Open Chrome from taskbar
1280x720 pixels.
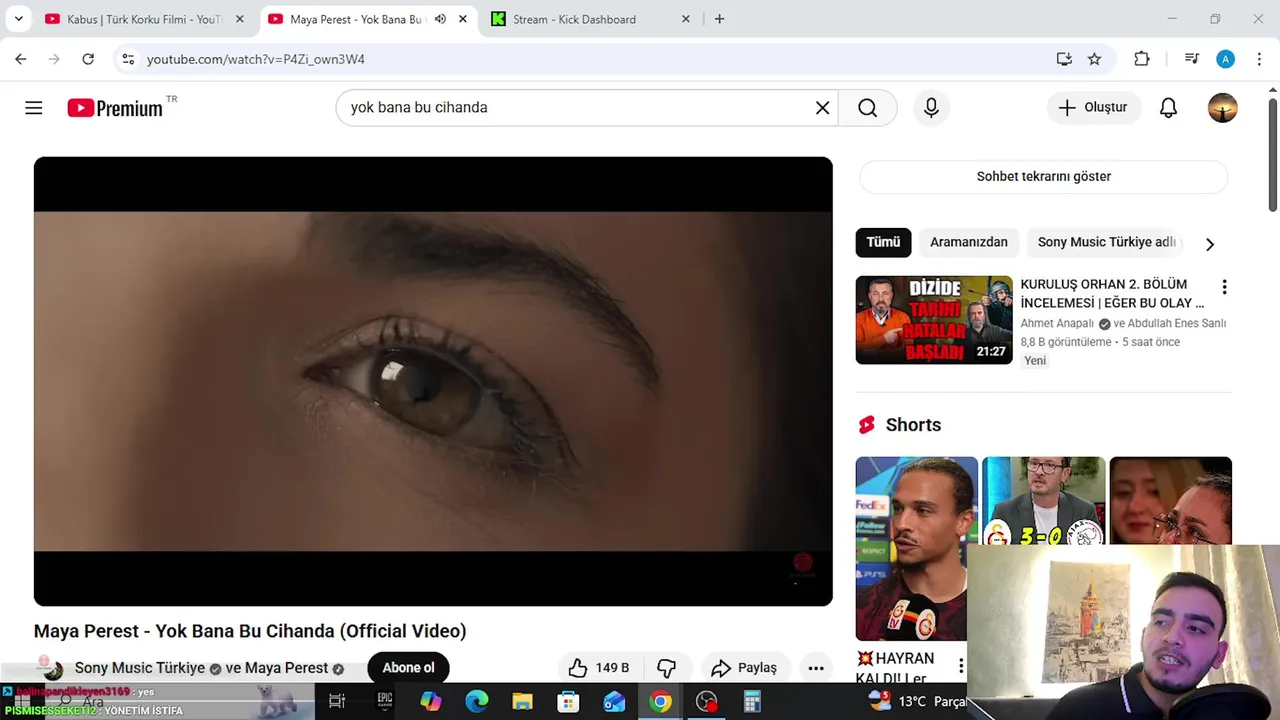tap(660, 702)
